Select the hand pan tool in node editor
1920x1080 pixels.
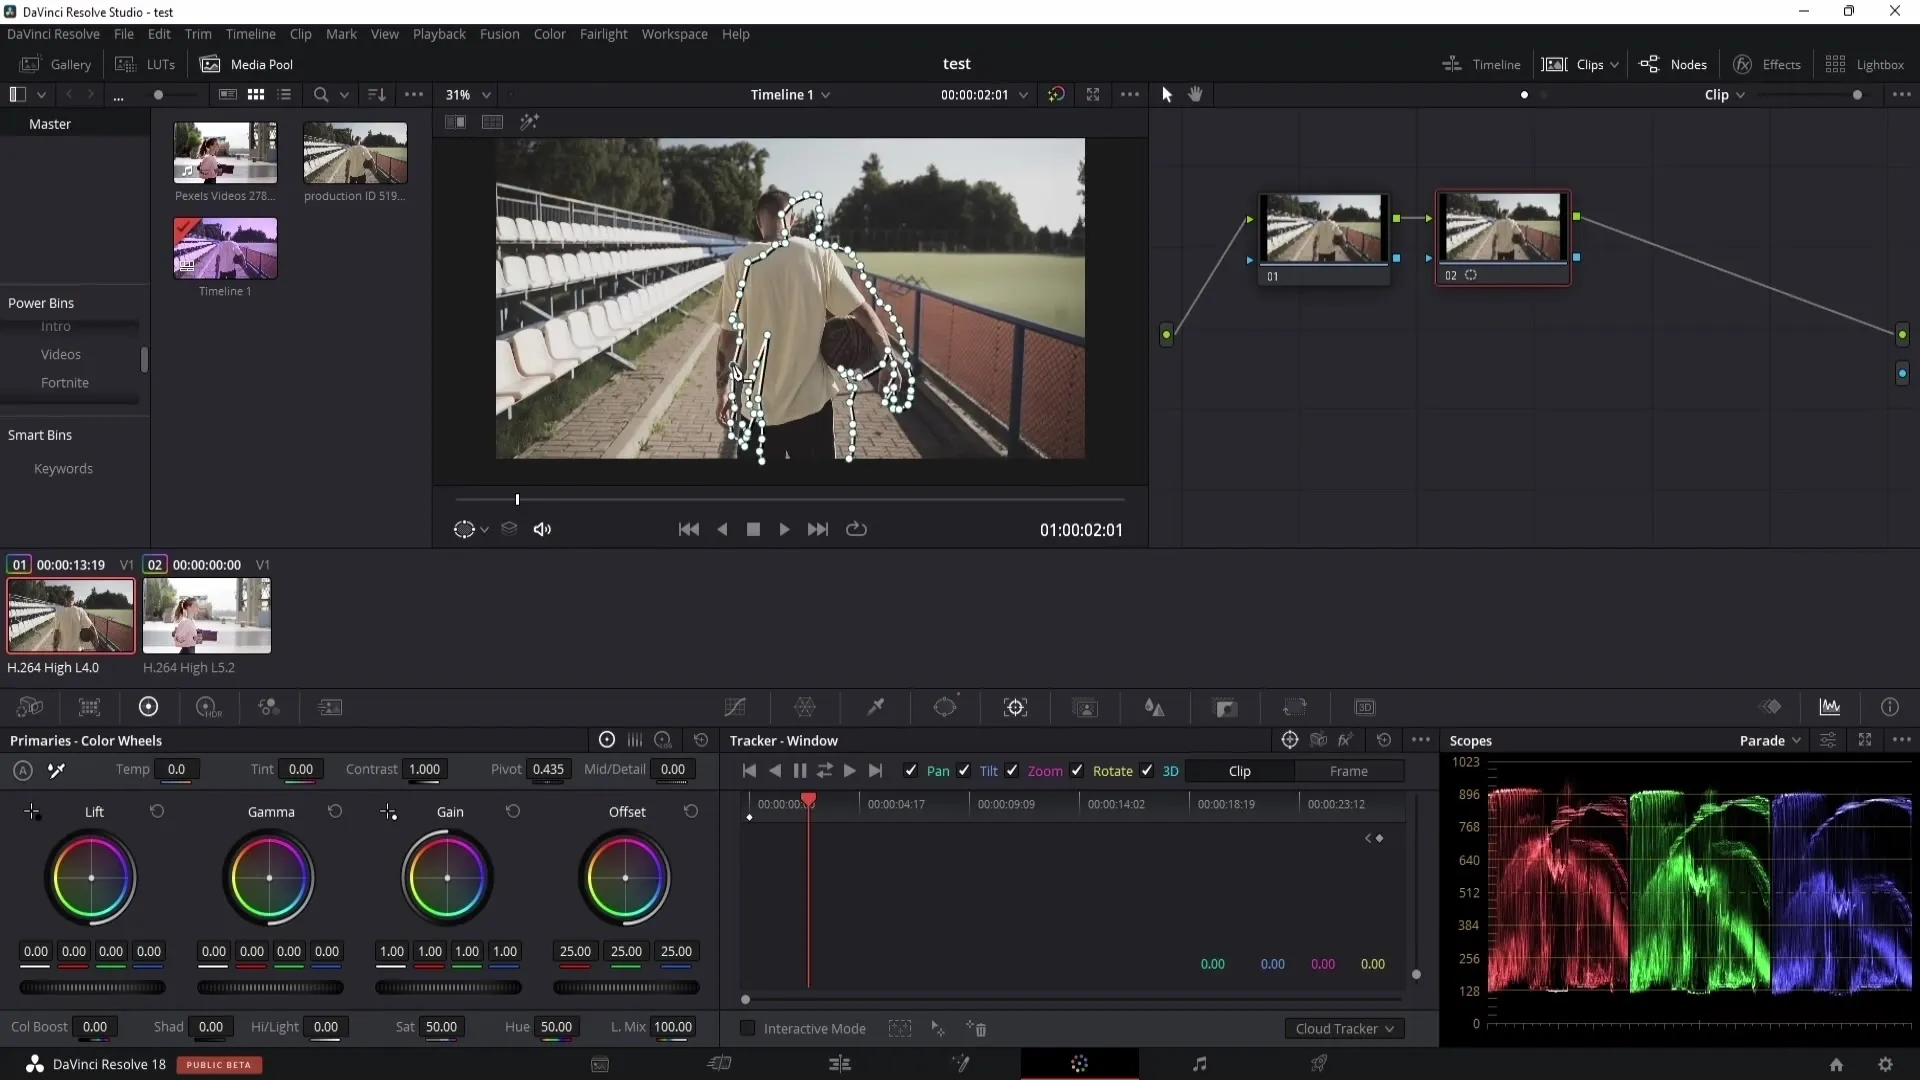click(1195, 94)
